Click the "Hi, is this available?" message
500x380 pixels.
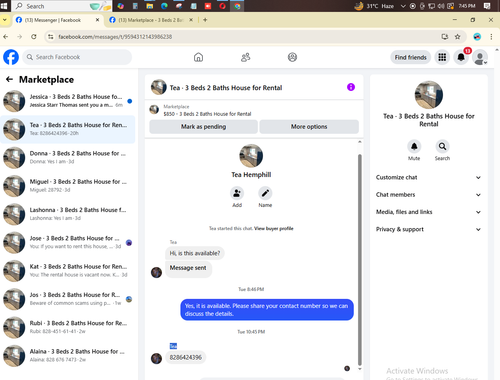point(195,253)
